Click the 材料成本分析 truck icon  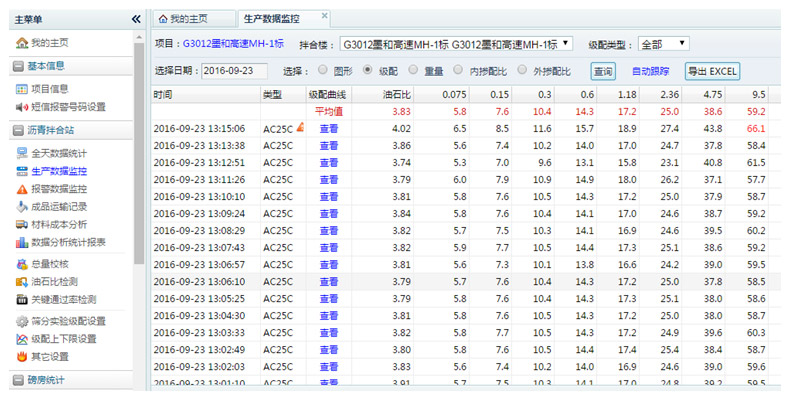tap(22, 225)
